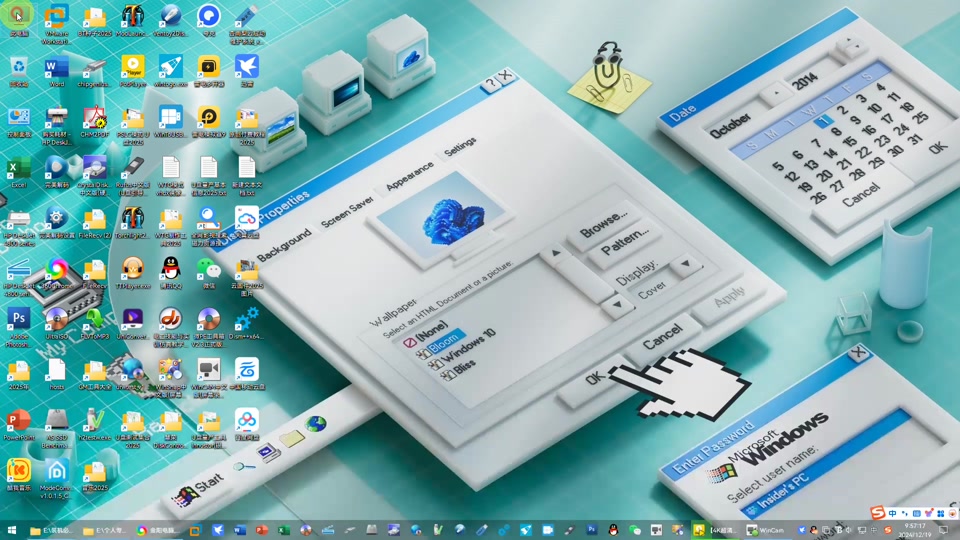Open the CrystalDisk desktop shortcut

94,176
